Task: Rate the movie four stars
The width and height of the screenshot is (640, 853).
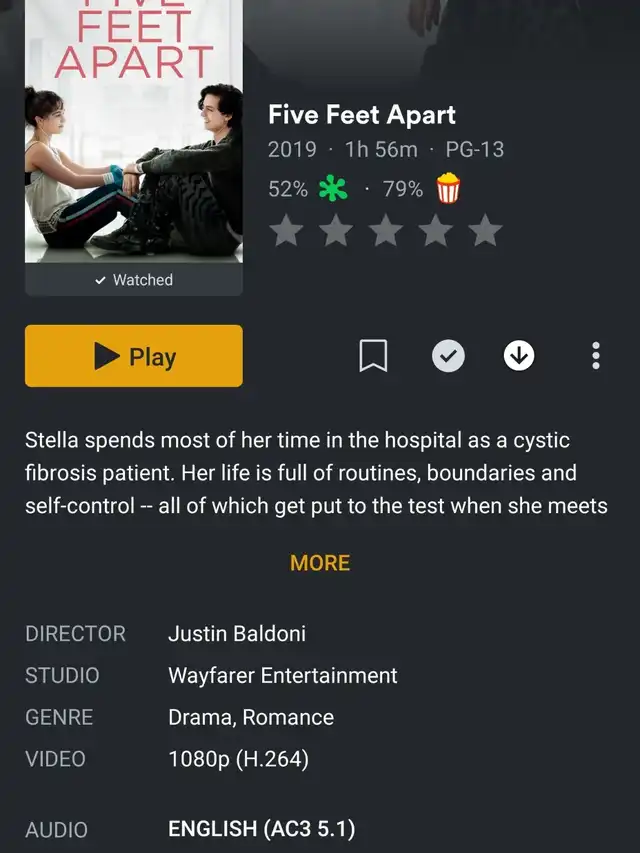Action: (435, 231)
